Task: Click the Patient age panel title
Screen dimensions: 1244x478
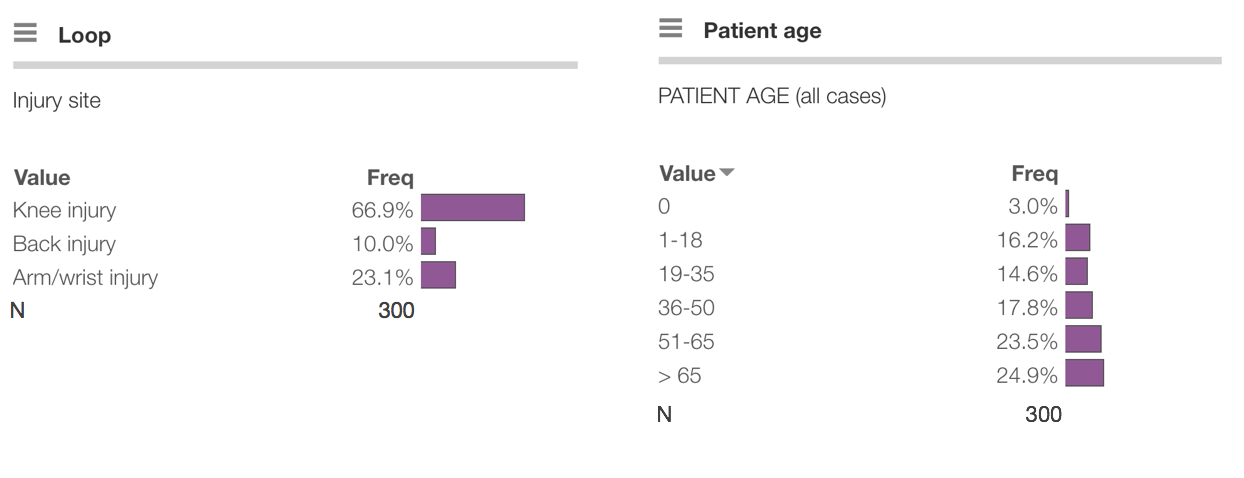Action: pyautogui.click(x=762, y=31)
